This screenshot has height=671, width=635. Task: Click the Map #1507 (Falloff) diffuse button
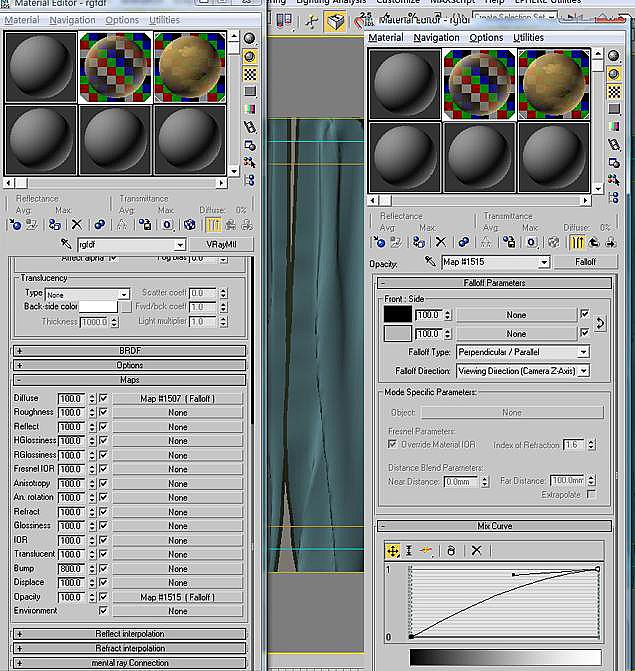pos(178,398)
